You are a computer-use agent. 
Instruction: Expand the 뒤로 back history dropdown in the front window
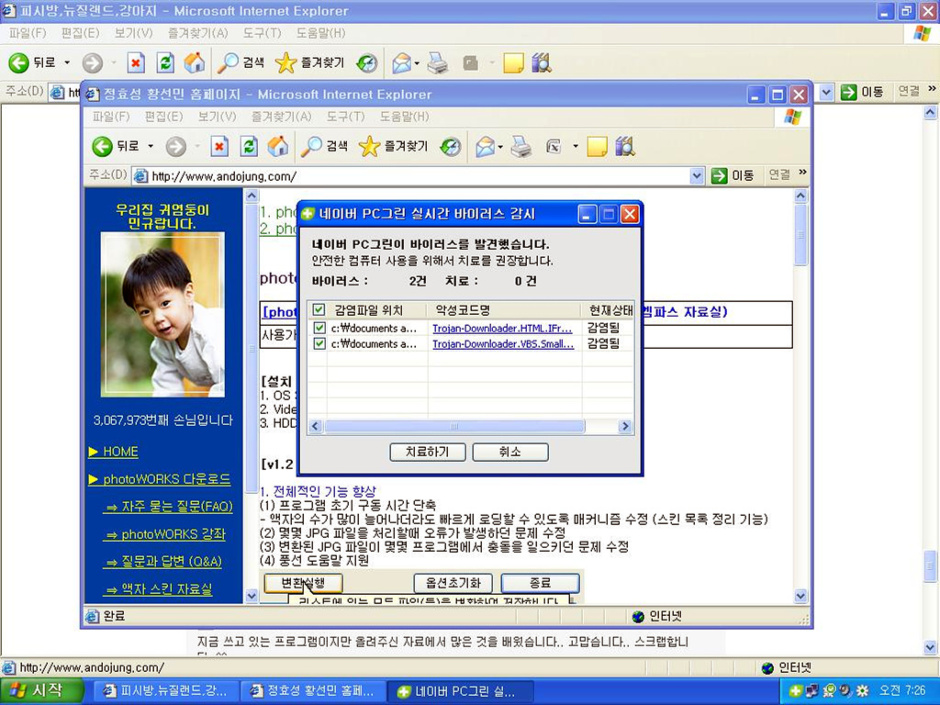(x=150, y=146)
